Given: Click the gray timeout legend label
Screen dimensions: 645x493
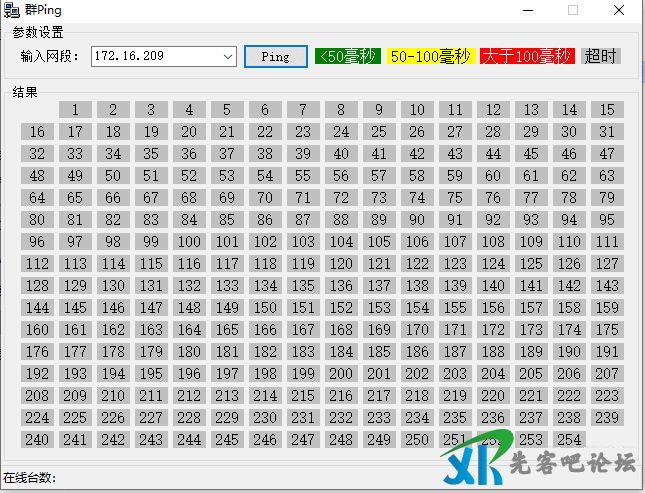Looking at the screenshot, I should click(x=601, y=56).
